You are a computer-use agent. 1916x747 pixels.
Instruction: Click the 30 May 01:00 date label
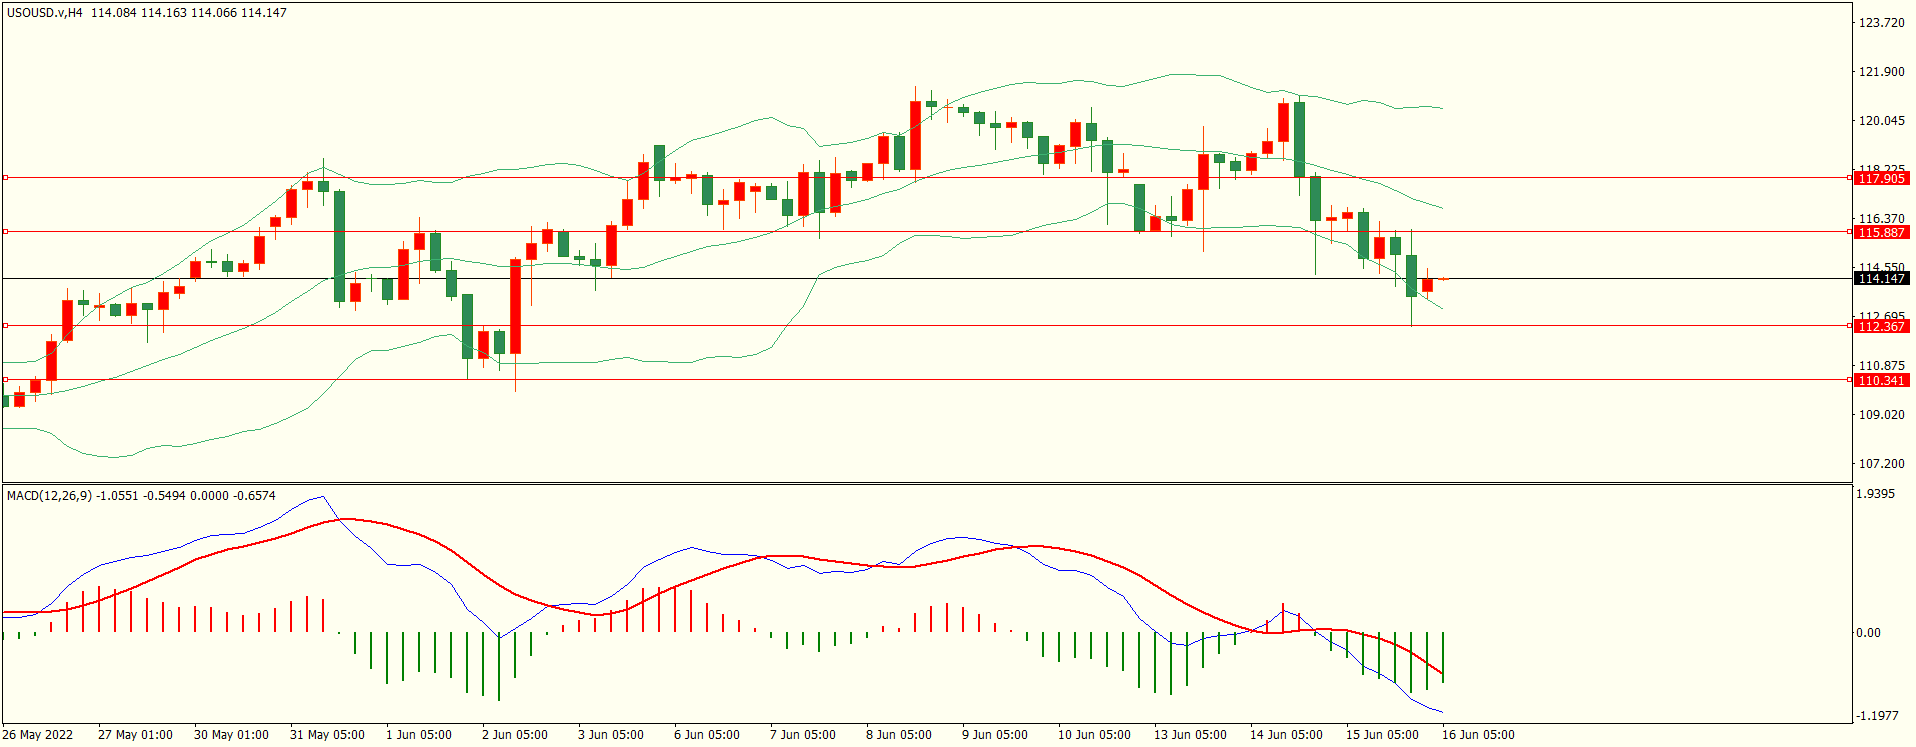[x=231, y=735]
